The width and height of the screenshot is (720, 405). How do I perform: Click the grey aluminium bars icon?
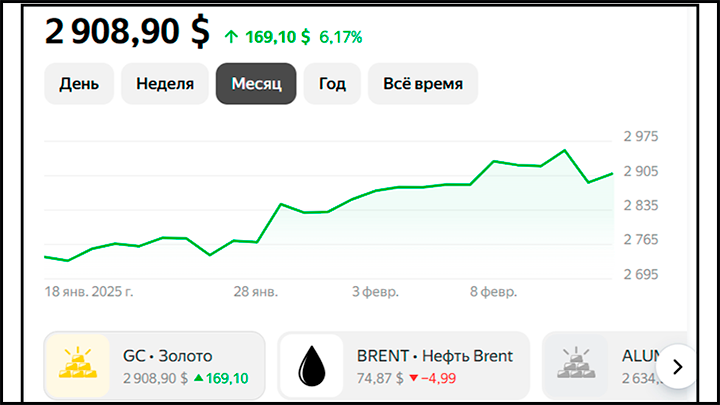[x=576, y=363]
